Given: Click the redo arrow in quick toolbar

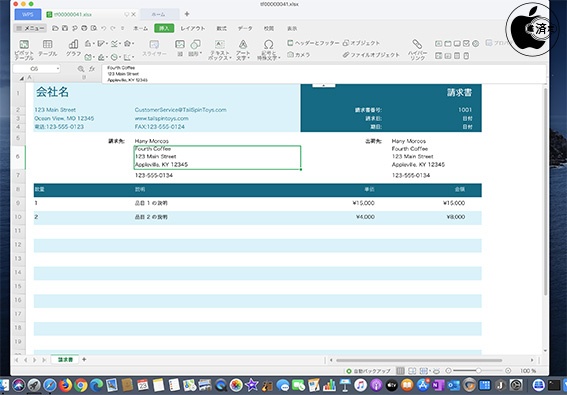Looking at the screenshot, I should pos(113,28).
